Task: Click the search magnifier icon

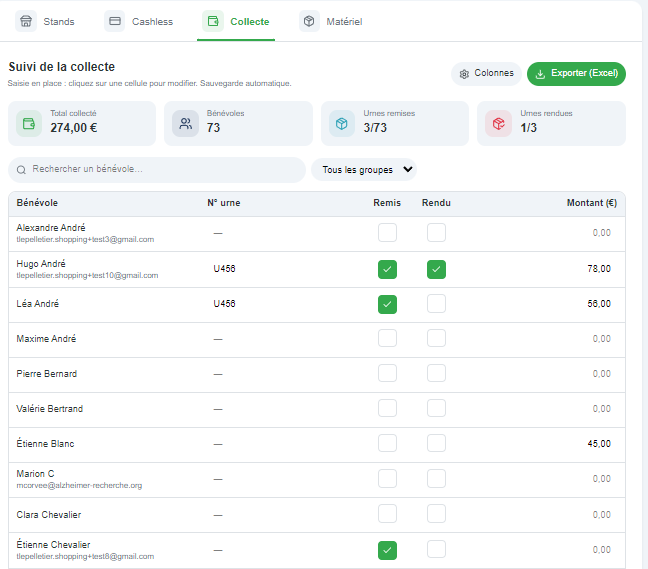Action: click(x=21, y=170)
